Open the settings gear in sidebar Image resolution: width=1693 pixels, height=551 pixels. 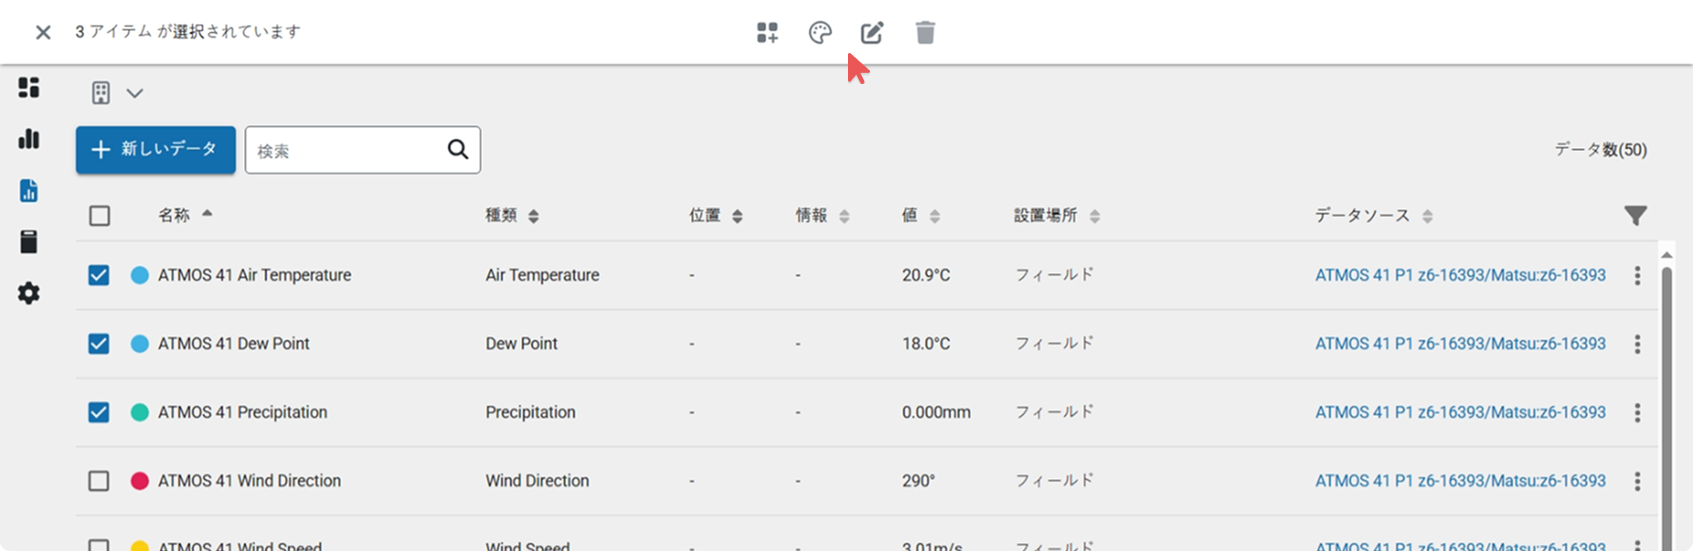29,293
